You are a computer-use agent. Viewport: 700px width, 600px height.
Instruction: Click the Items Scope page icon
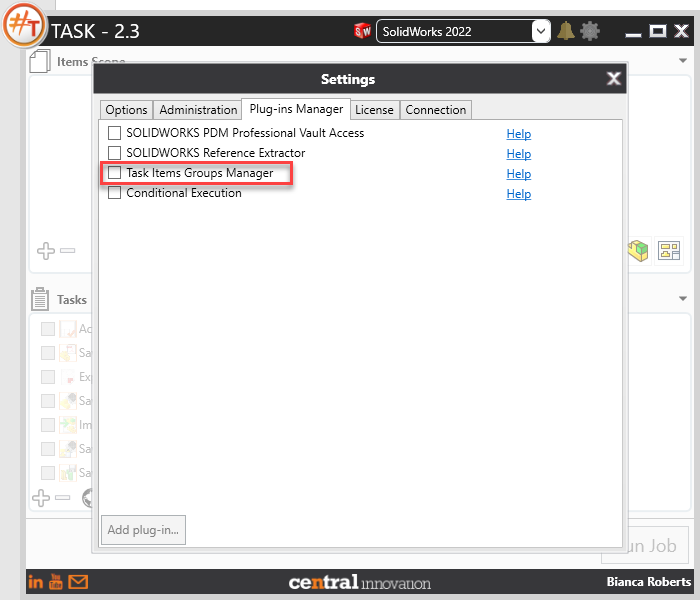point(39,61)
